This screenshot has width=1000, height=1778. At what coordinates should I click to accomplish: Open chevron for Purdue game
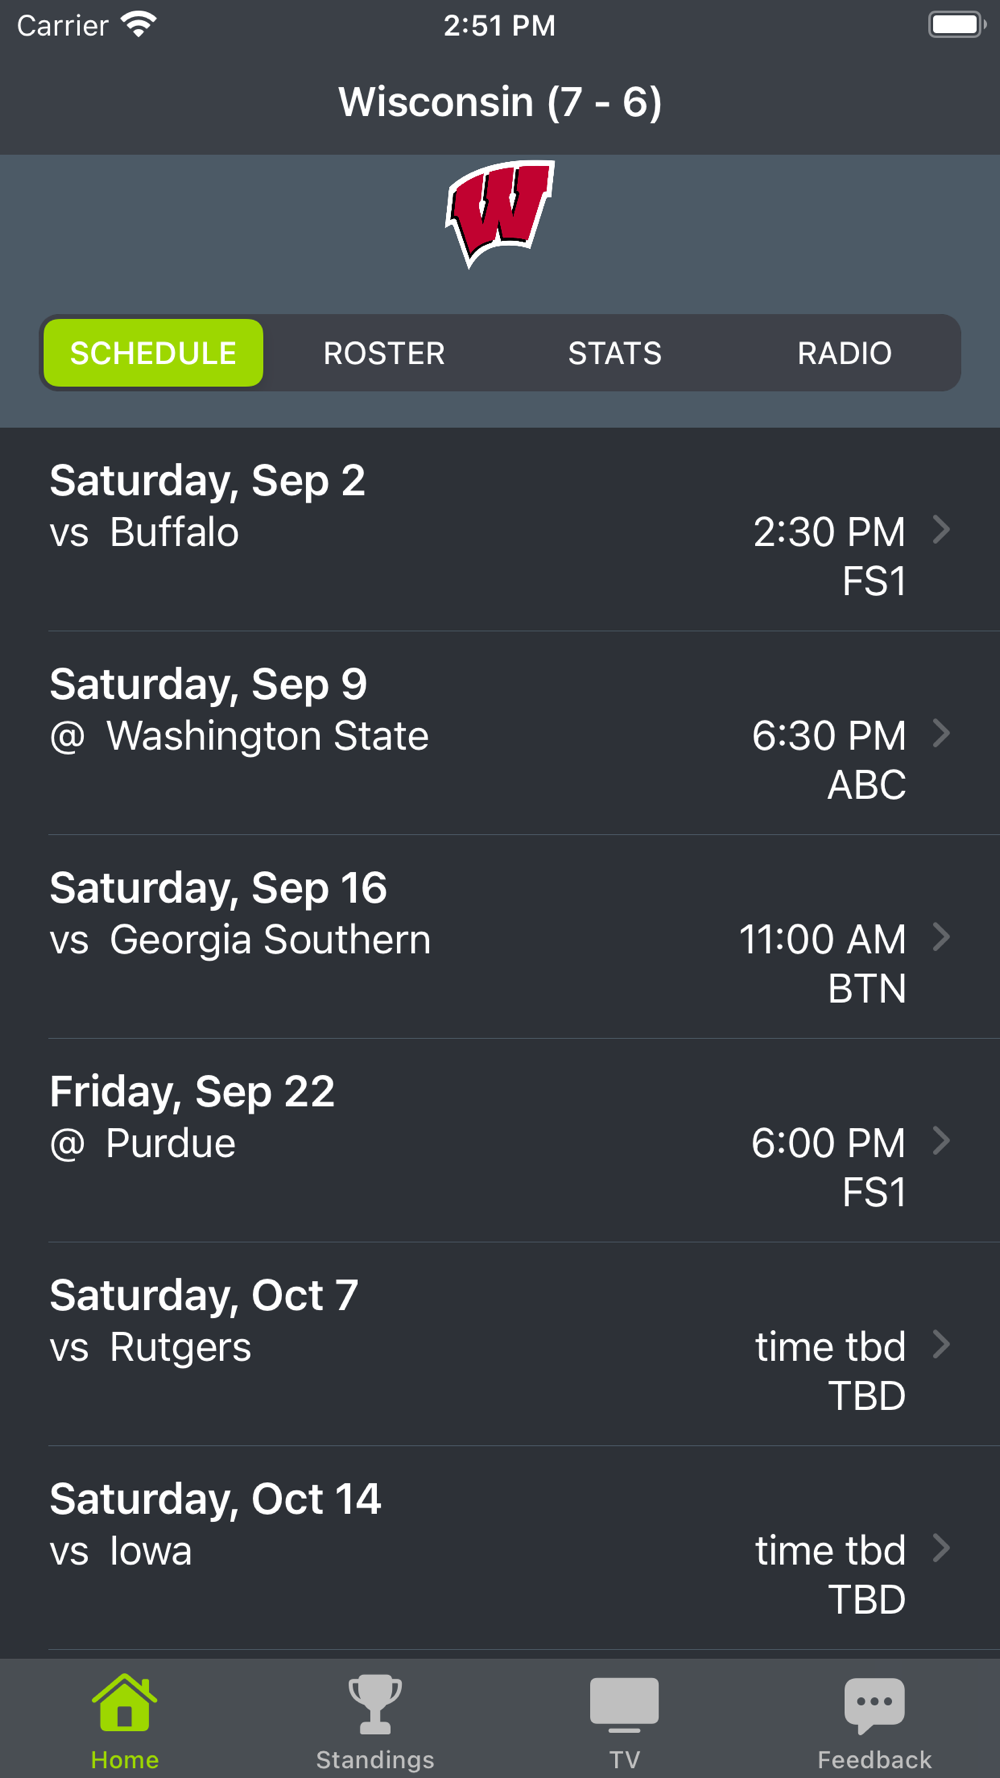coord(941,1141)
